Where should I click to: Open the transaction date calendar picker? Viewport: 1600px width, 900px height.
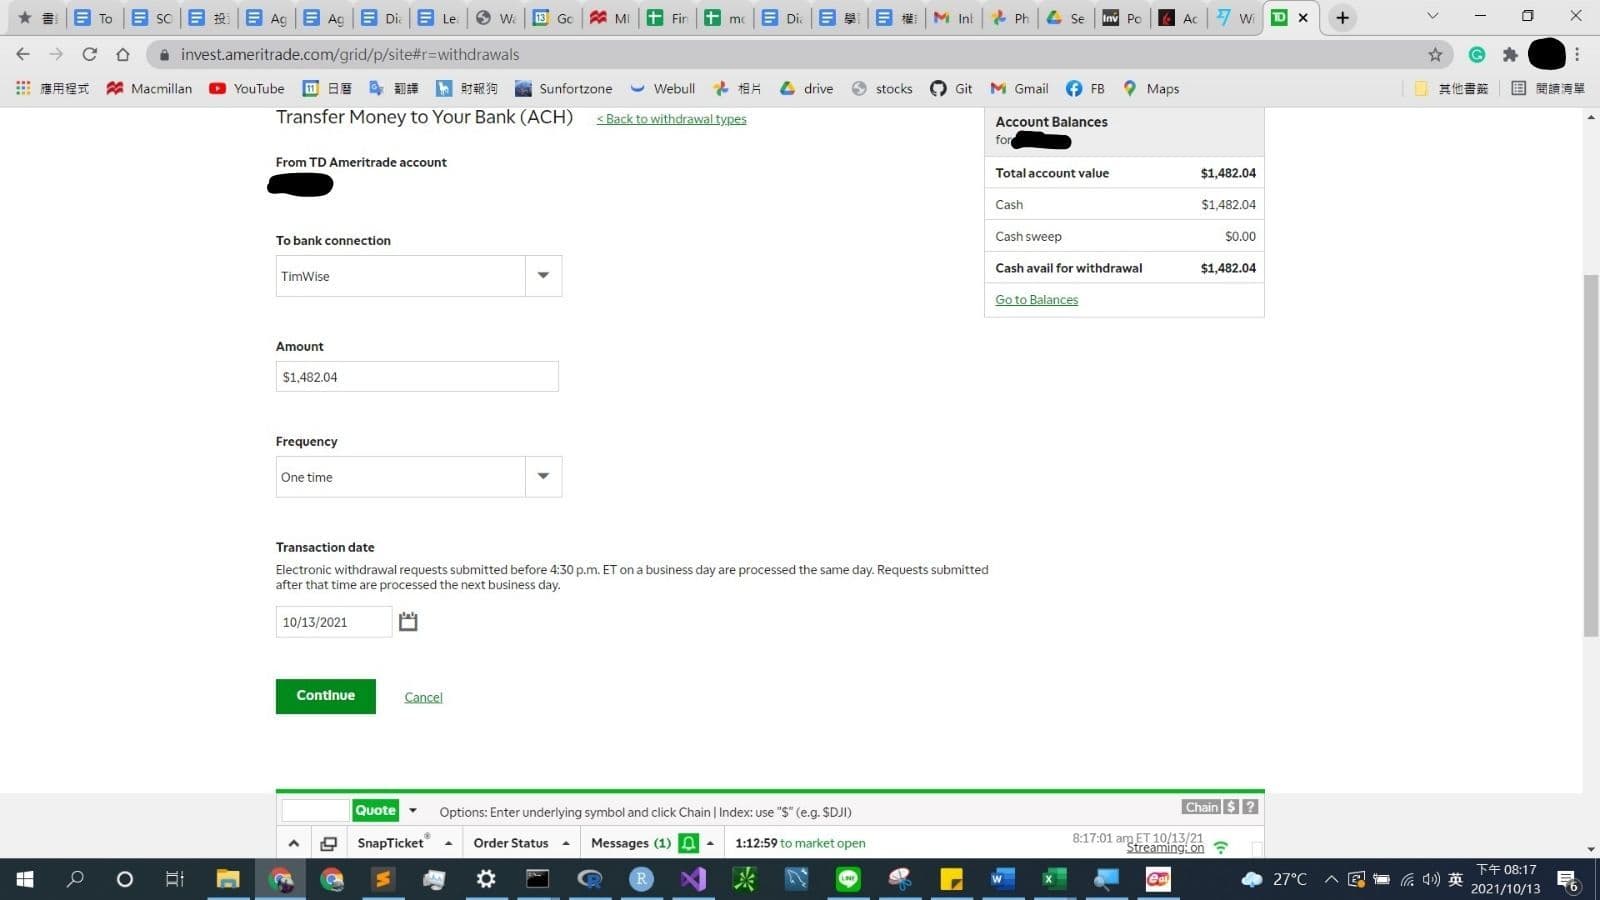click(408, 622)
